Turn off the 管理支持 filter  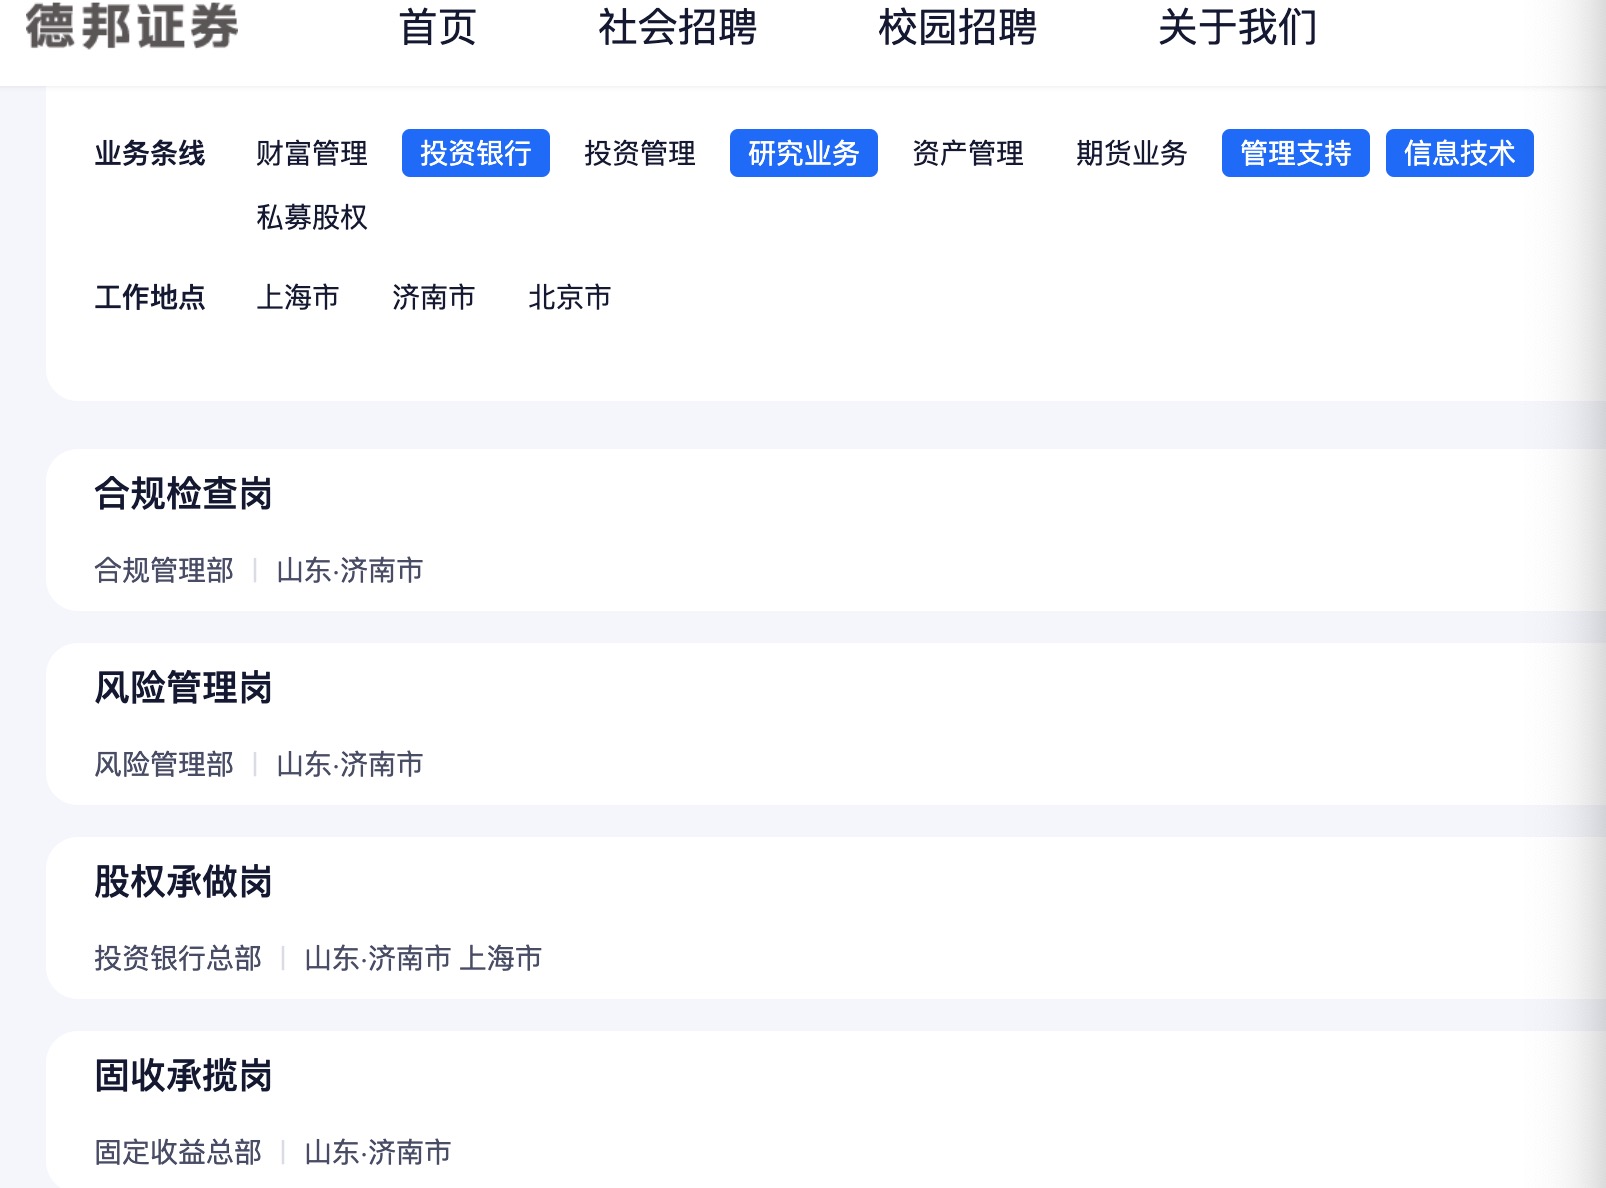click(x=1295, y=153)
